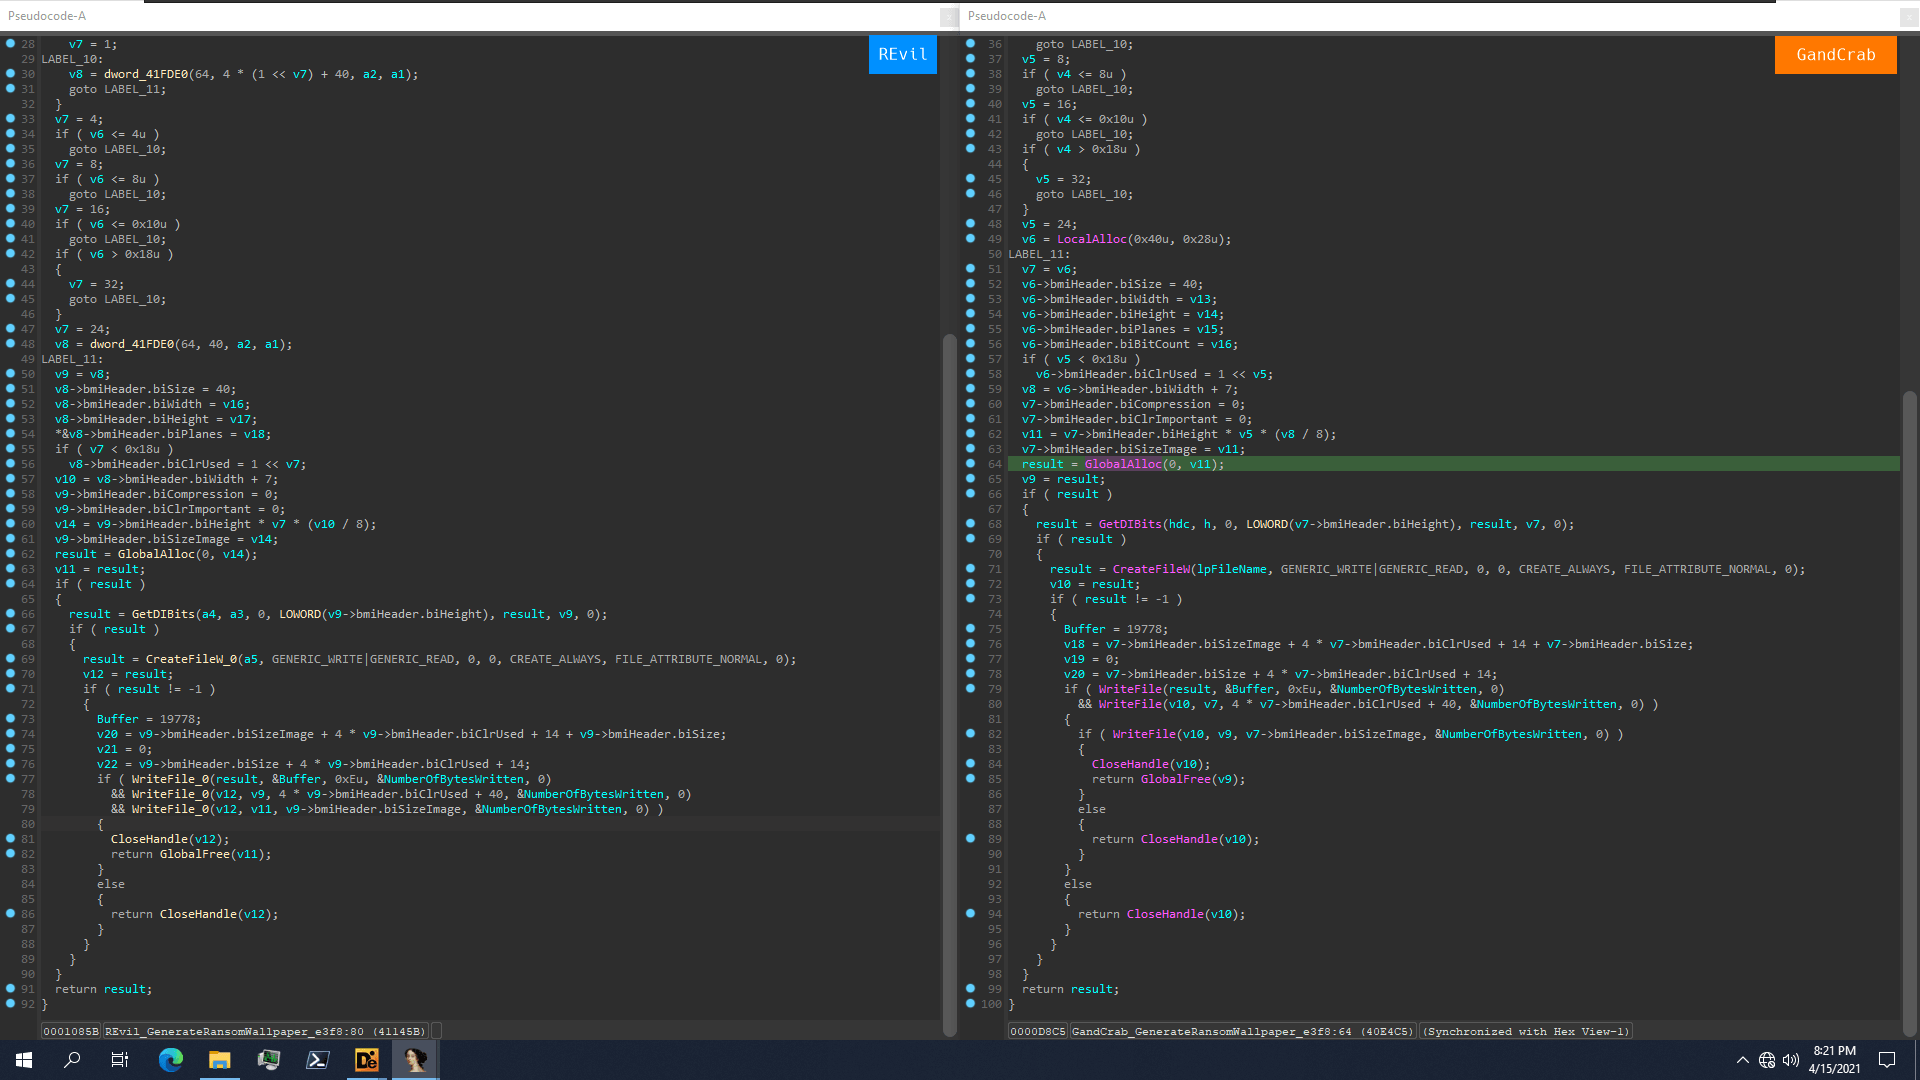Viewport: 1920px width, 1080px height.
Task: Toggle breakpoint dot on REvil line 62
Action: [10, 554]
